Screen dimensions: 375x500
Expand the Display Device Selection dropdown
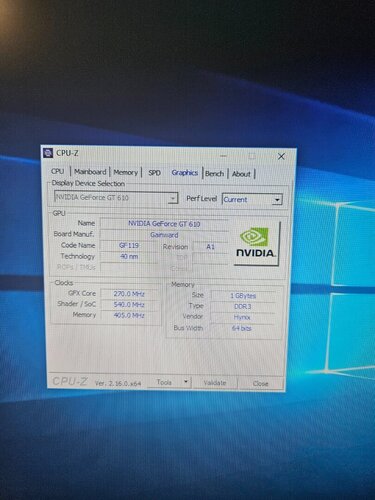pyautogui.click(x=115, y=198)
